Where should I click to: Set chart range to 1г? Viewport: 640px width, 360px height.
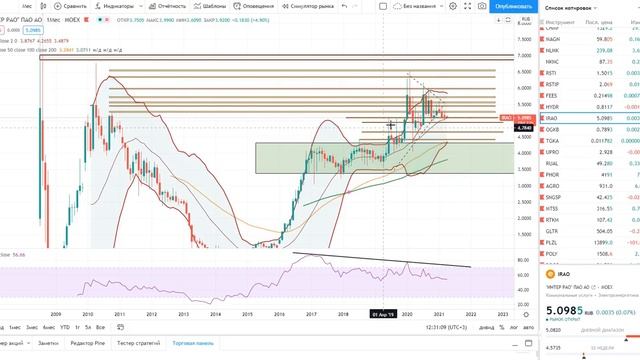point(77,327)
